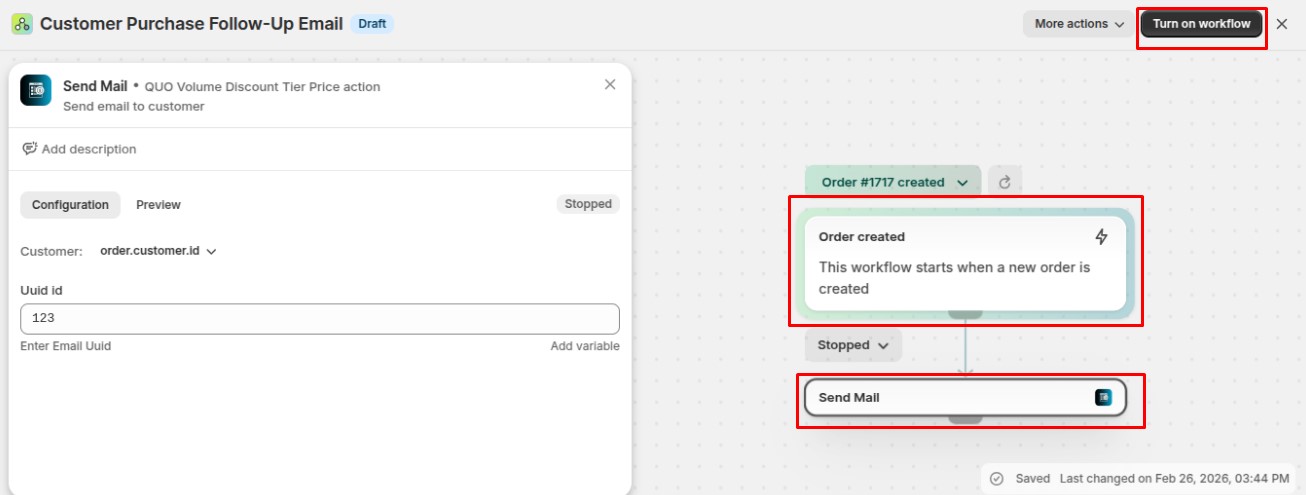Expand the order.customer.id dropdown

coord(159,251)
